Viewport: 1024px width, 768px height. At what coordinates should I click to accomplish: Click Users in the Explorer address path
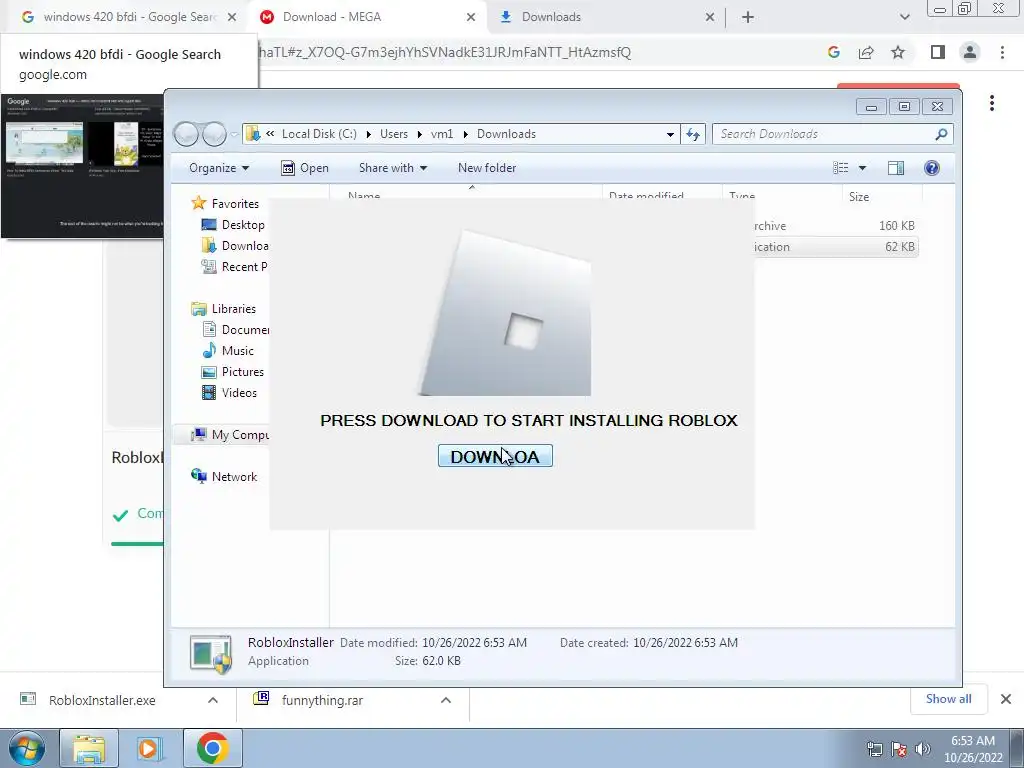(x=394, y=134)
